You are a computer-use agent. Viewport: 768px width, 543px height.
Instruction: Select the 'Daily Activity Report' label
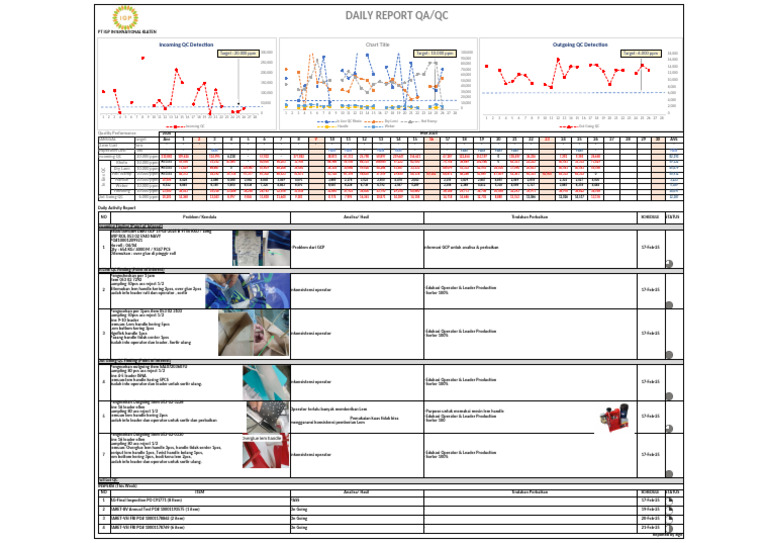117,208
